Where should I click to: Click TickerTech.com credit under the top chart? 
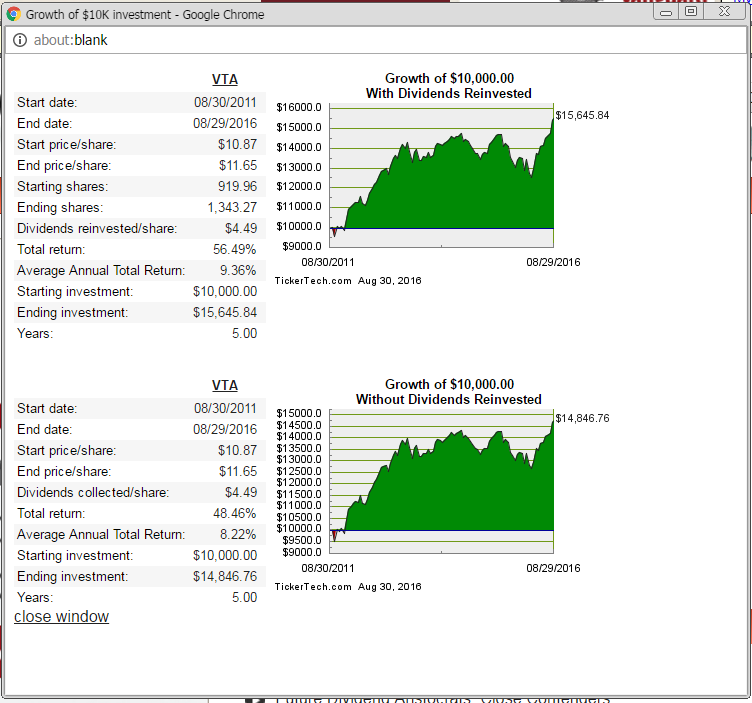tap(313, 281)
